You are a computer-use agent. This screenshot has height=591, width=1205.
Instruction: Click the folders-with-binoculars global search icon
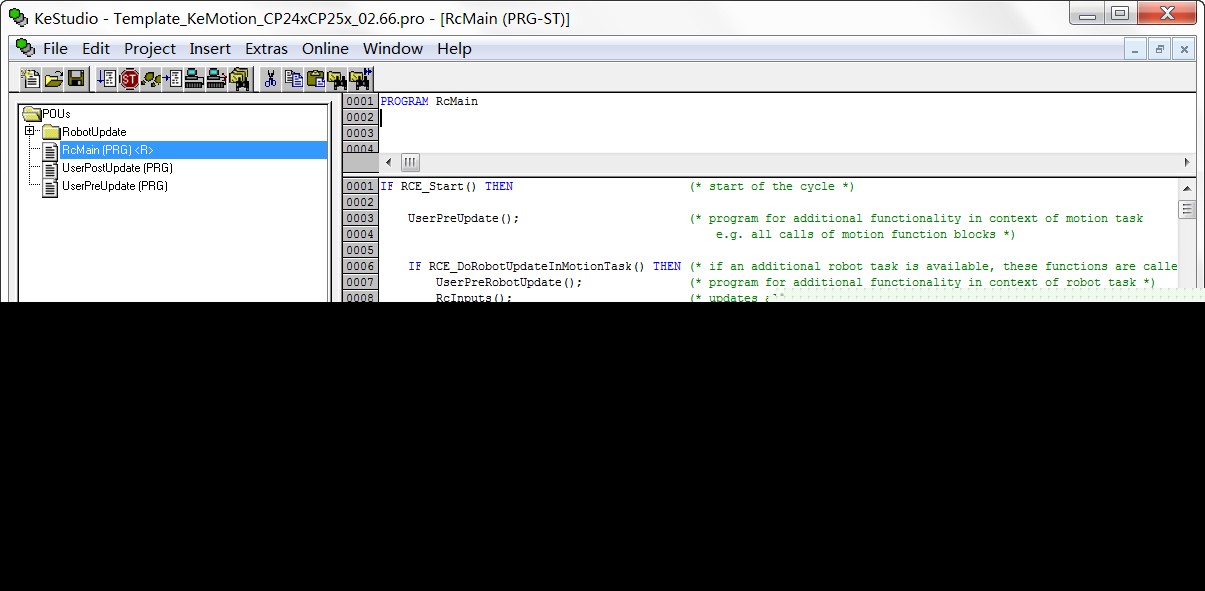point(240,78)
